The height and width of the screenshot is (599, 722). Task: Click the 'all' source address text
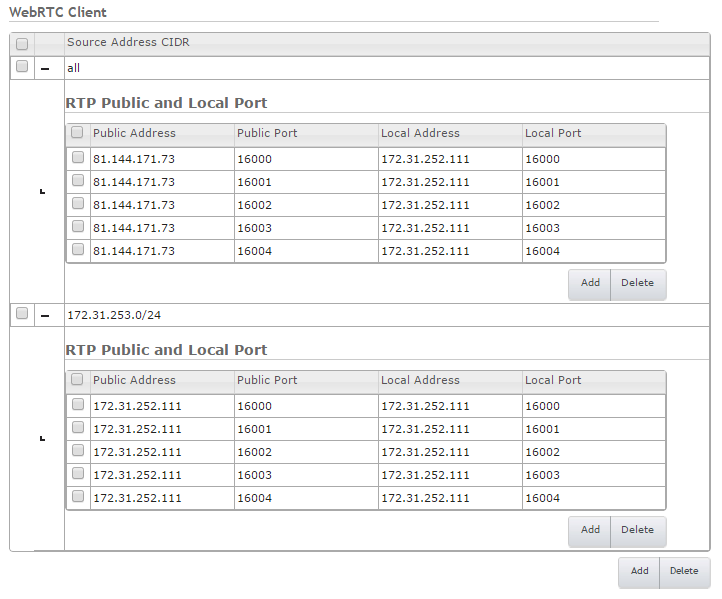[x=74, y=68]
